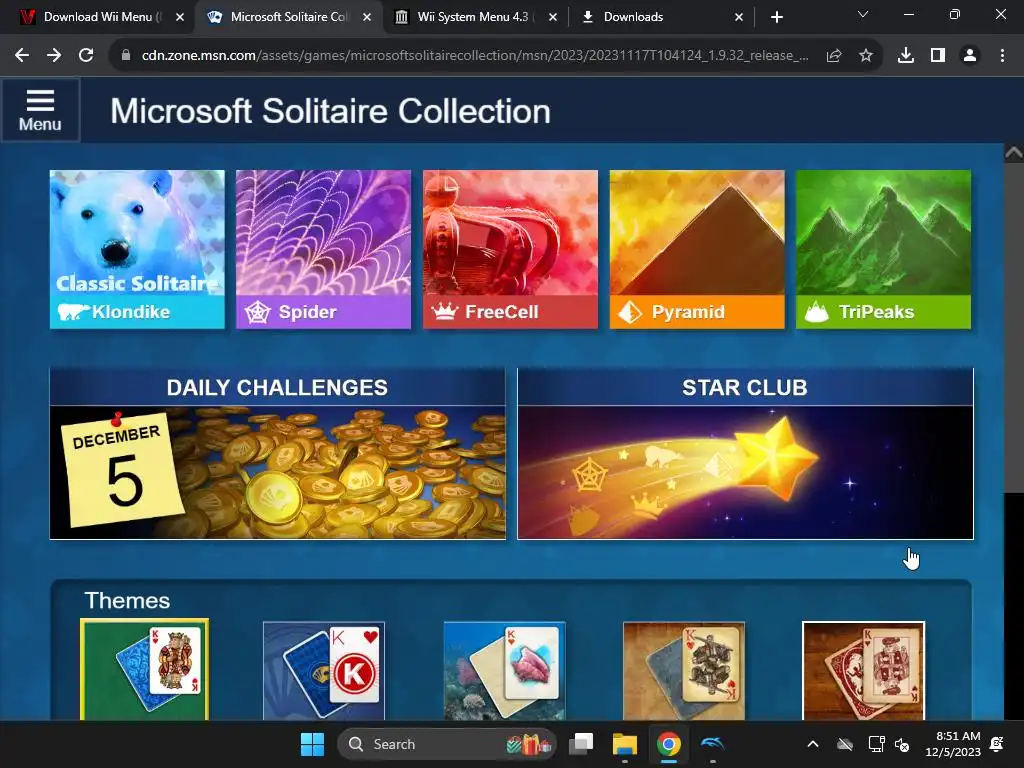Click the scroll up arrow
The image size is (1024, 768).
[x=1014, y=153]
